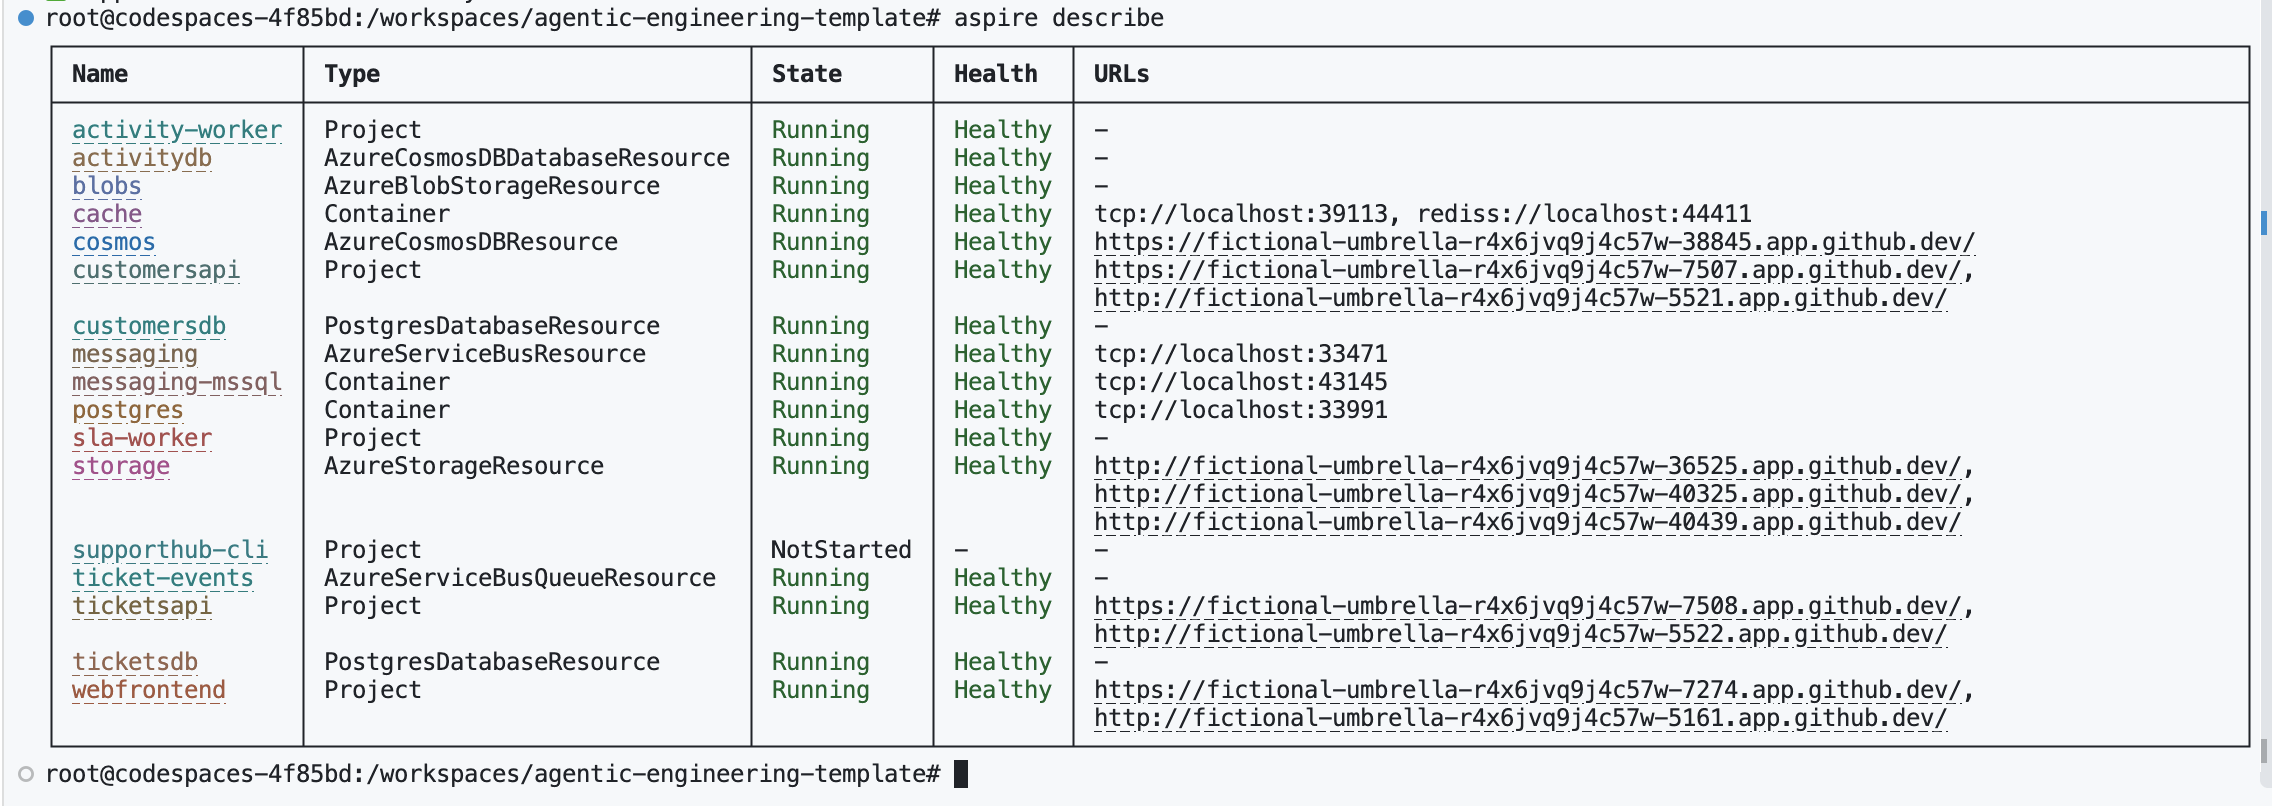Image resolution: width=2272 pixels, height=806 pixels.
Task: Click the terminal cursor at the empty prompt
Action: (961, 774)
